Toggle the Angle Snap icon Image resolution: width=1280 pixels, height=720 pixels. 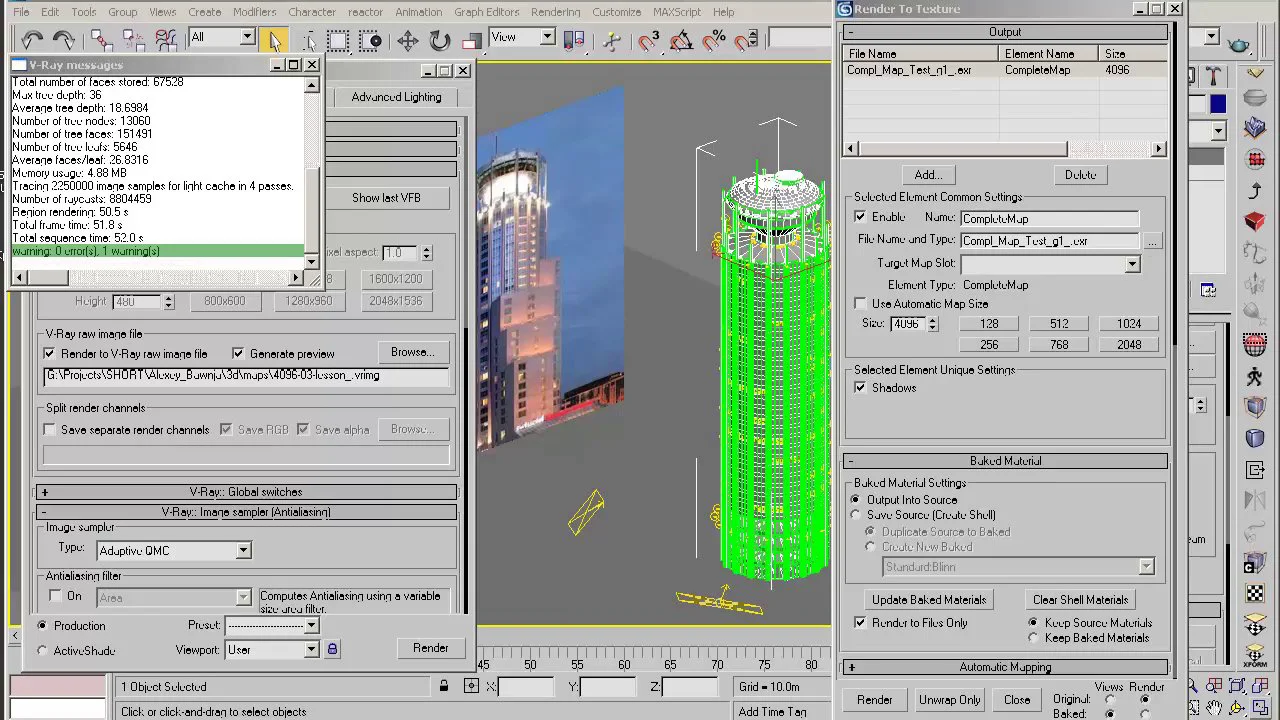(681, 39)
